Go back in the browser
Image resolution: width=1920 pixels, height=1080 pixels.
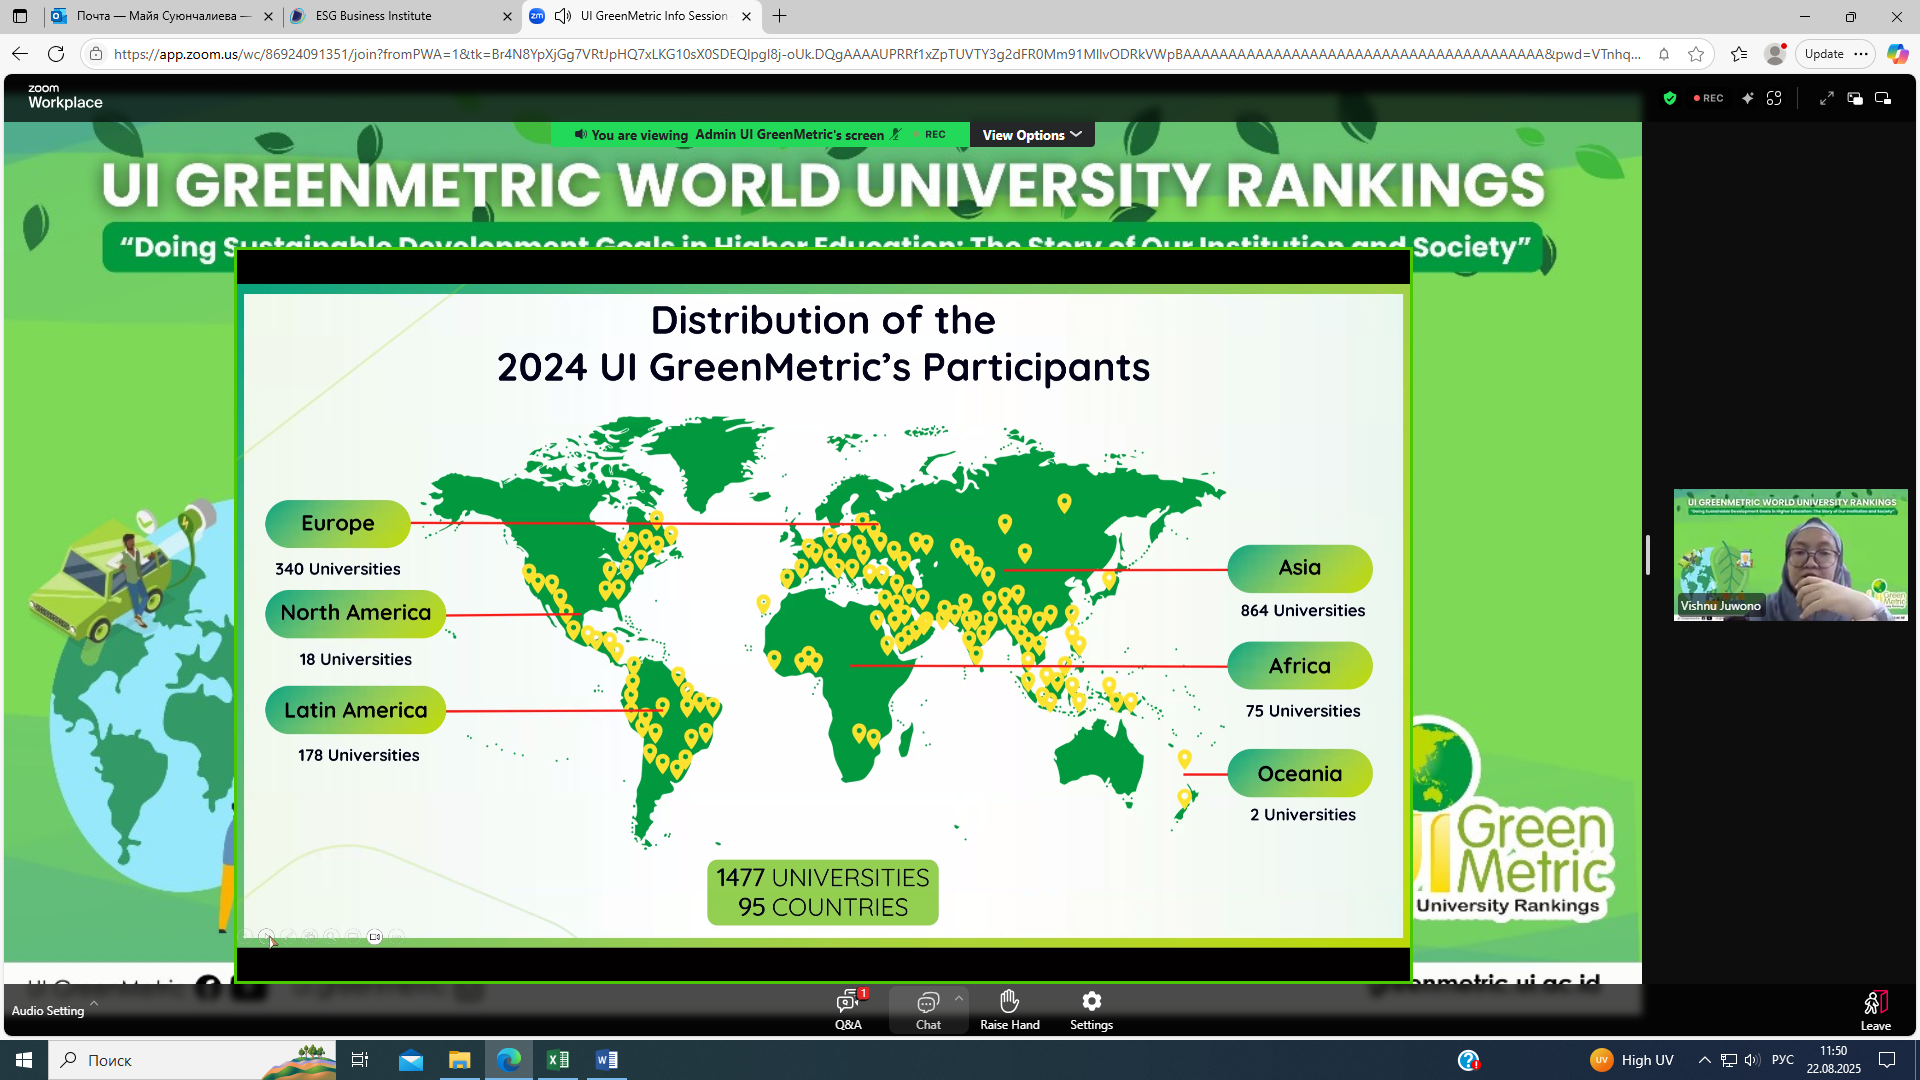click(x=20, y=54)
